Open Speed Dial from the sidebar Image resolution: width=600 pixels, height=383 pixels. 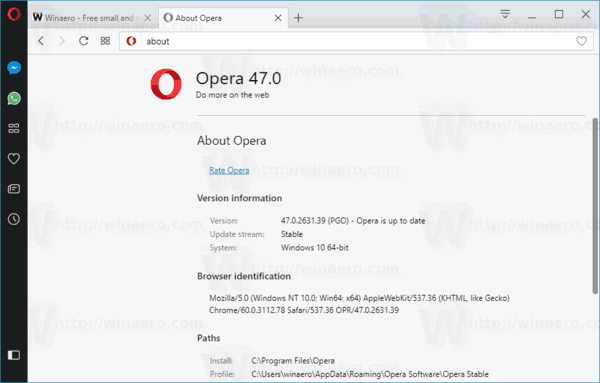pos(14,129)
